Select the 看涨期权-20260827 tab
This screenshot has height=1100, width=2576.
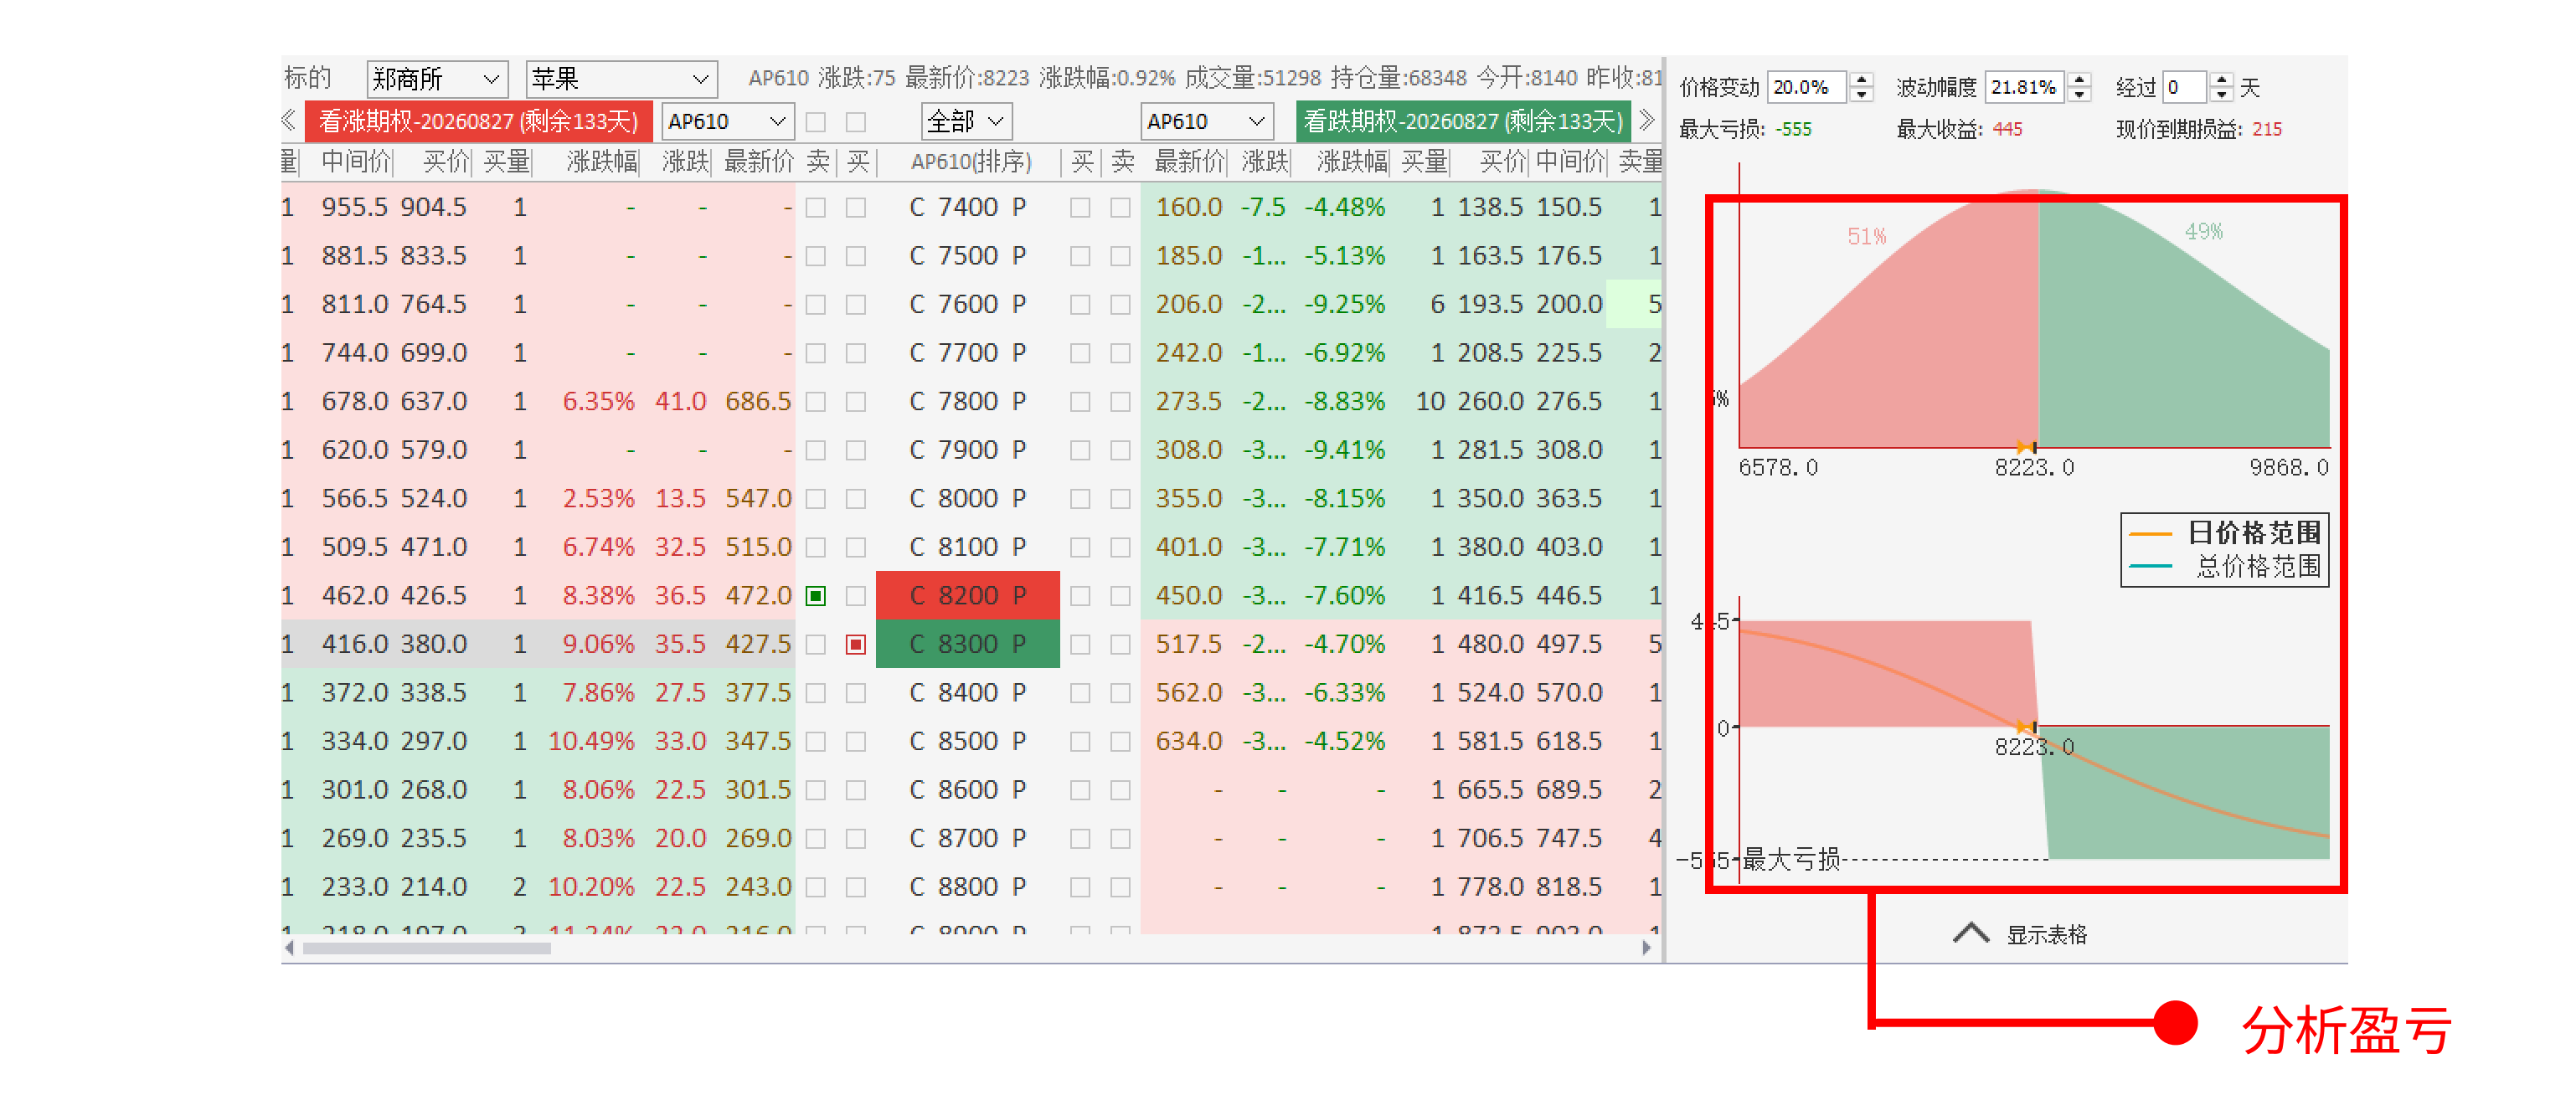pos(478,122)
